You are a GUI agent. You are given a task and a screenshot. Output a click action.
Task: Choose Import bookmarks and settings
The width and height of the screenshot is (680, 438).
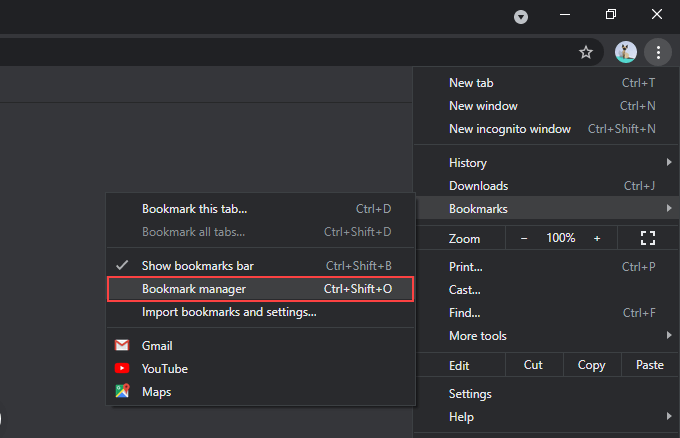pyautogui.click(x=229, y=312)
